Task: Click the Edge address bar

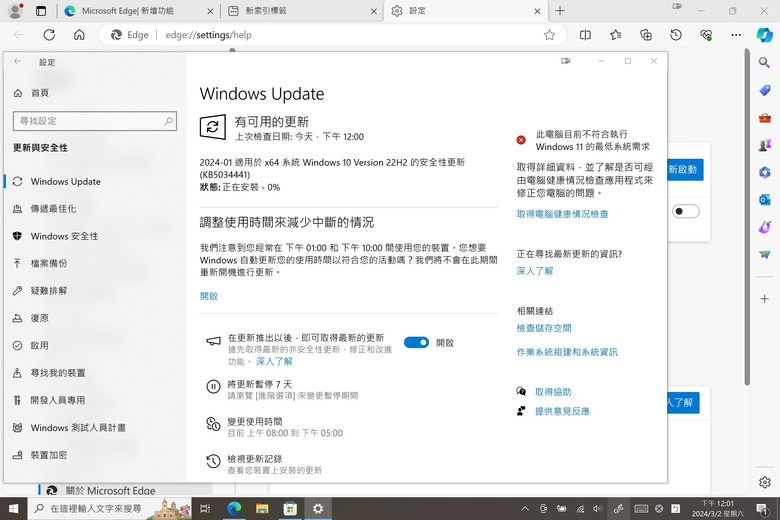Action: [x=332, y=35]
